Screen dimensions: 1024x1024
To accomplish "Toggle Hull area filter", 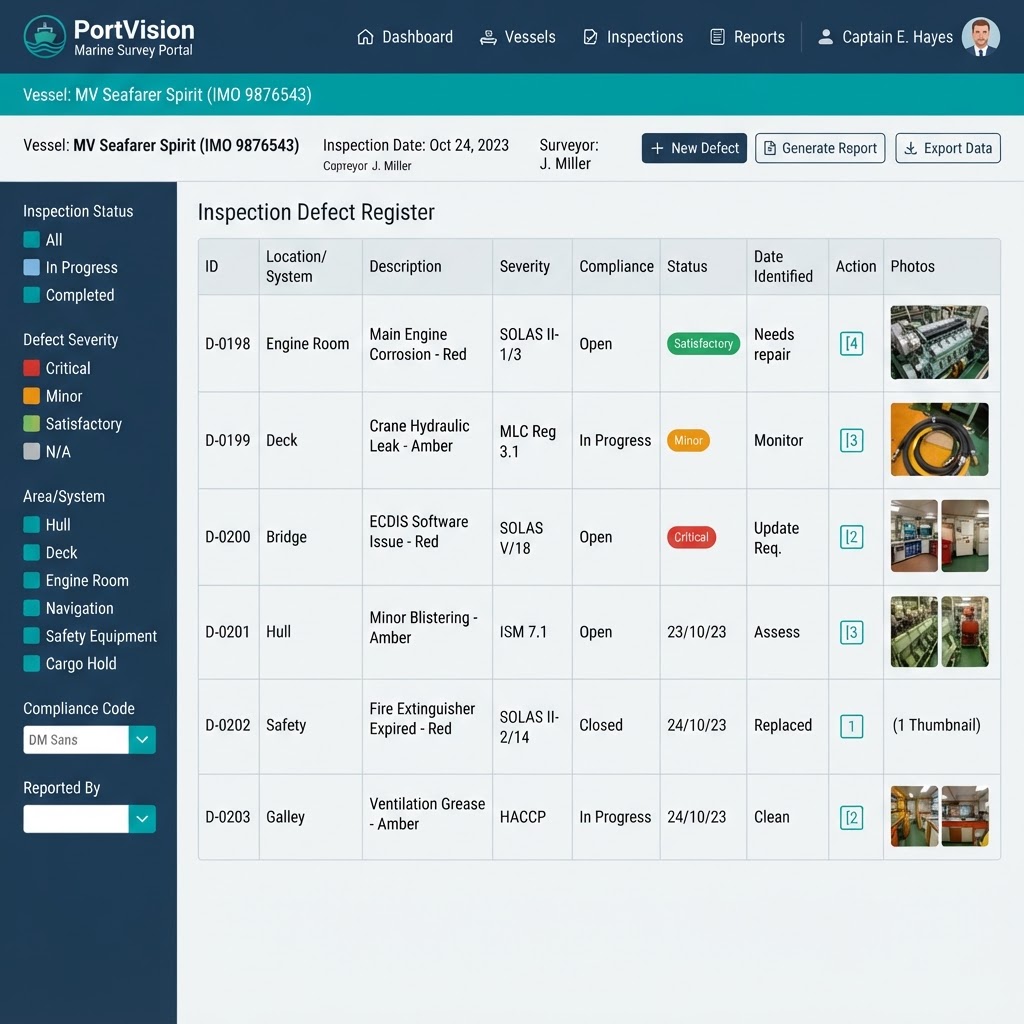I will pos(31,524).
